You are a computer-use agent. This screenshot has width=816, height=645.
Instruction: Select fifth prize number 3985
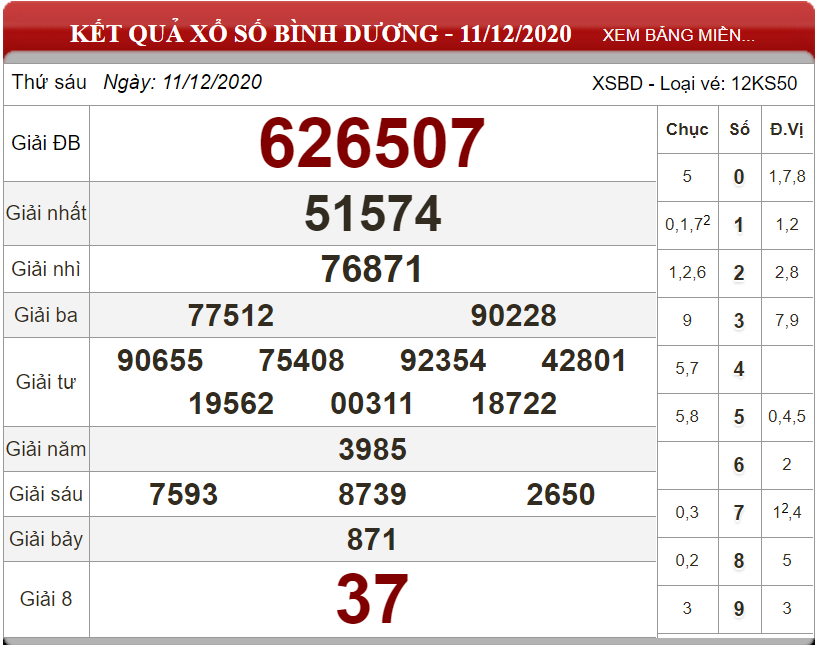point(373,449)
